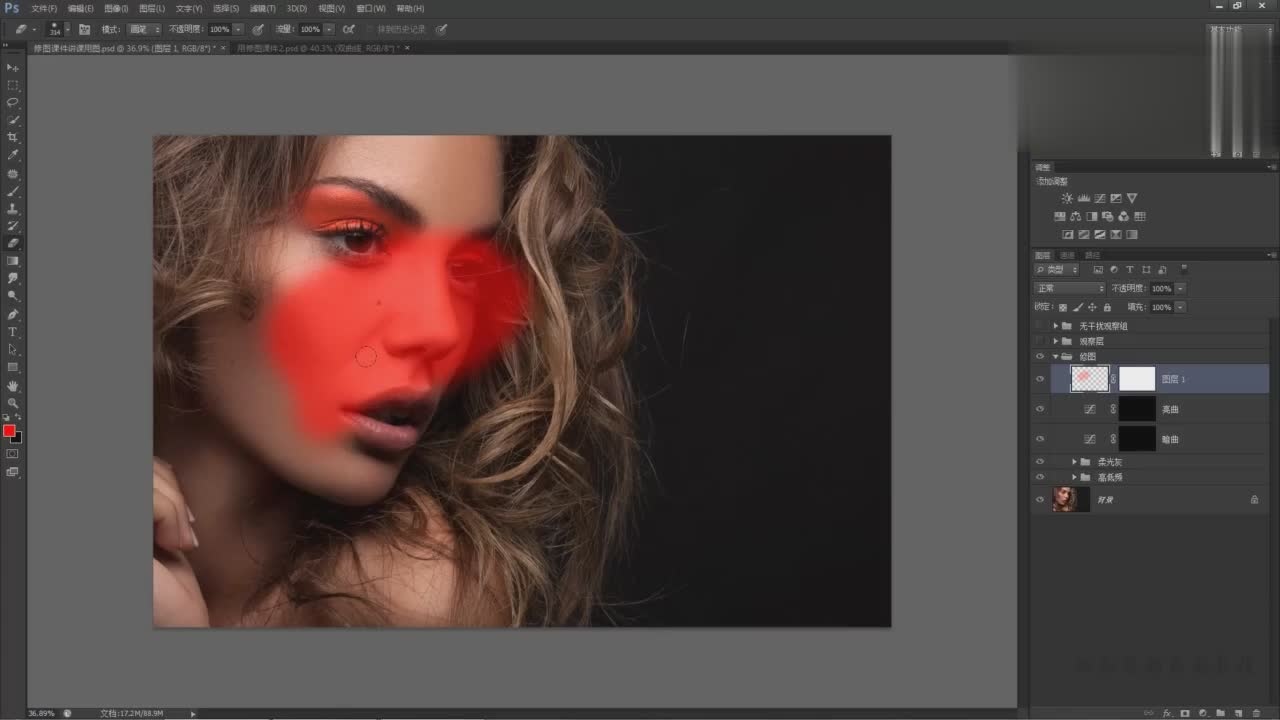Image resolution: width=1280 pixels, height=720 pixels.
Task: Select the Hand tool
Action: point(13,385)
